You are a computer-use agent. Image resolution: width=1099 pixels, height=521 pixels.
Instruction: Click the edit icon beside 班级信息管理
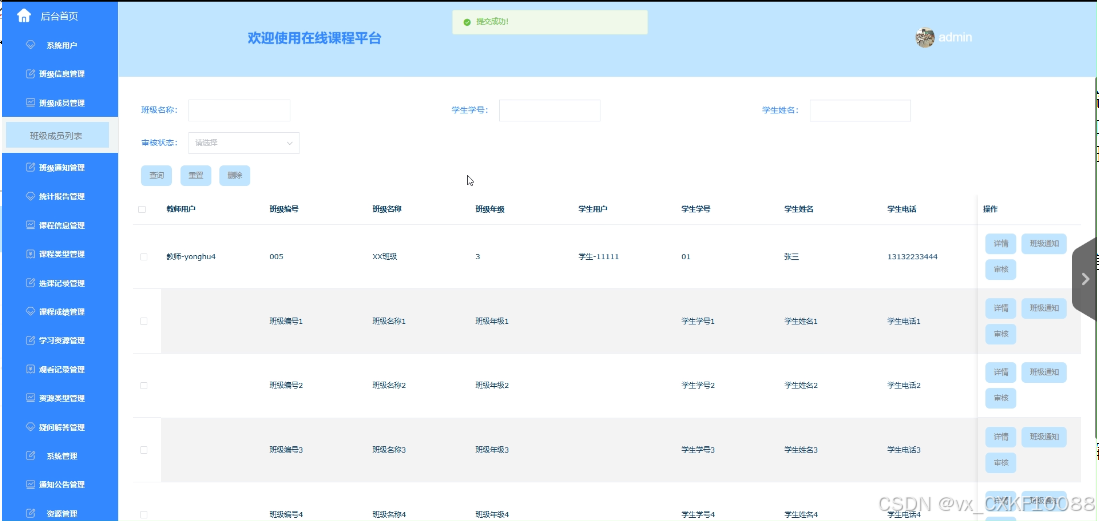pos(30,74)
